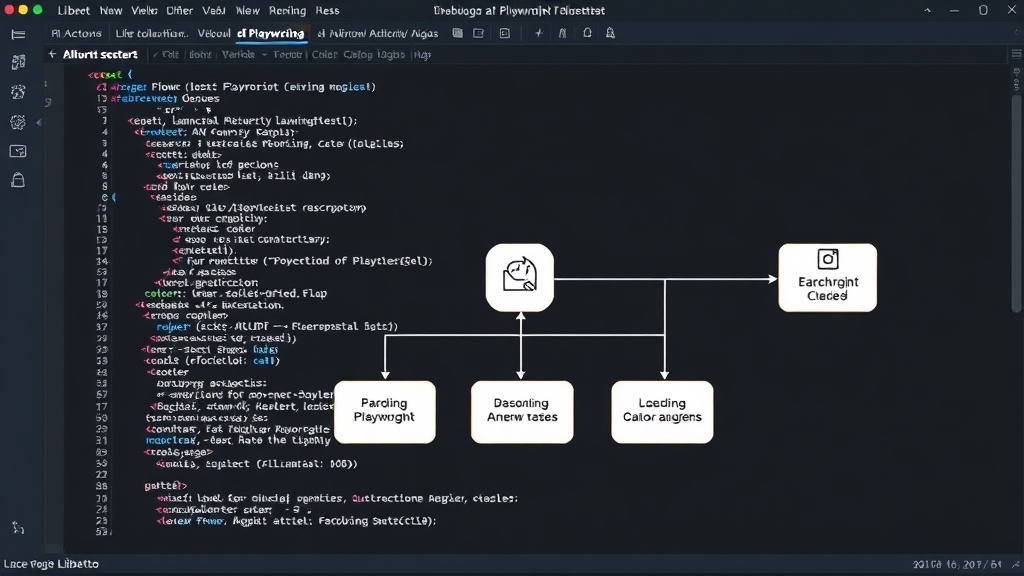This screenshot has width=1024, height=576.
Task: Switch to the Mirrow Adienty Ngas tab
Action: [377, 33]
